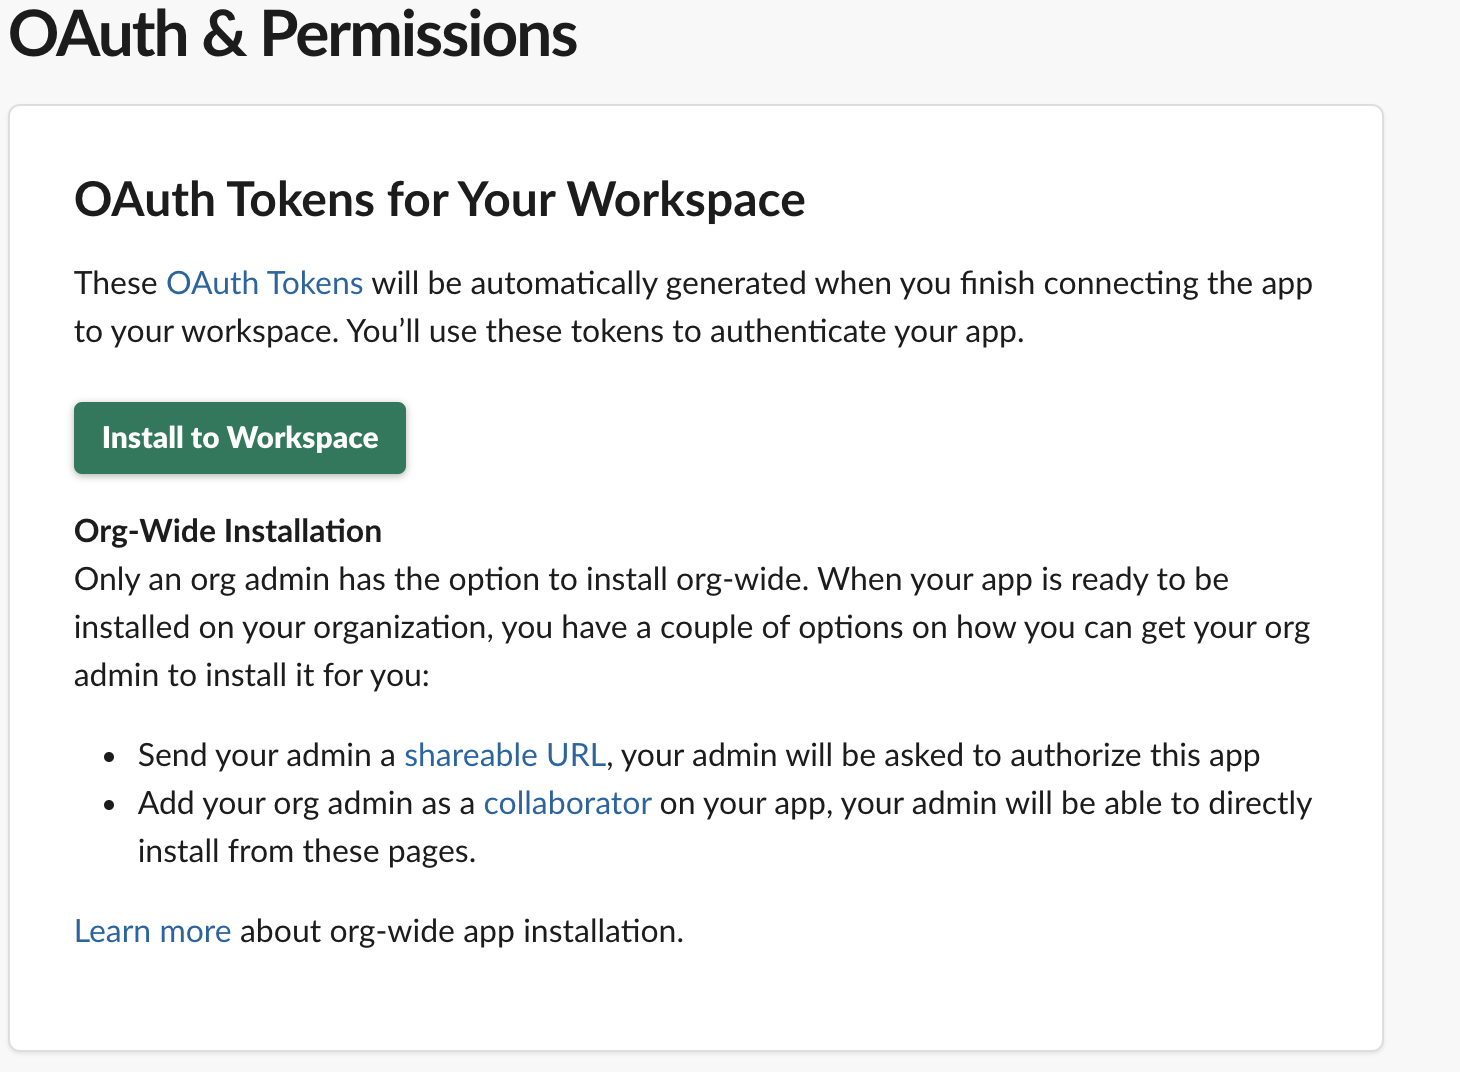1460x1072 pixels.
Task: Click "admin to install it for you:" text
Action: (x=251, y=675)
